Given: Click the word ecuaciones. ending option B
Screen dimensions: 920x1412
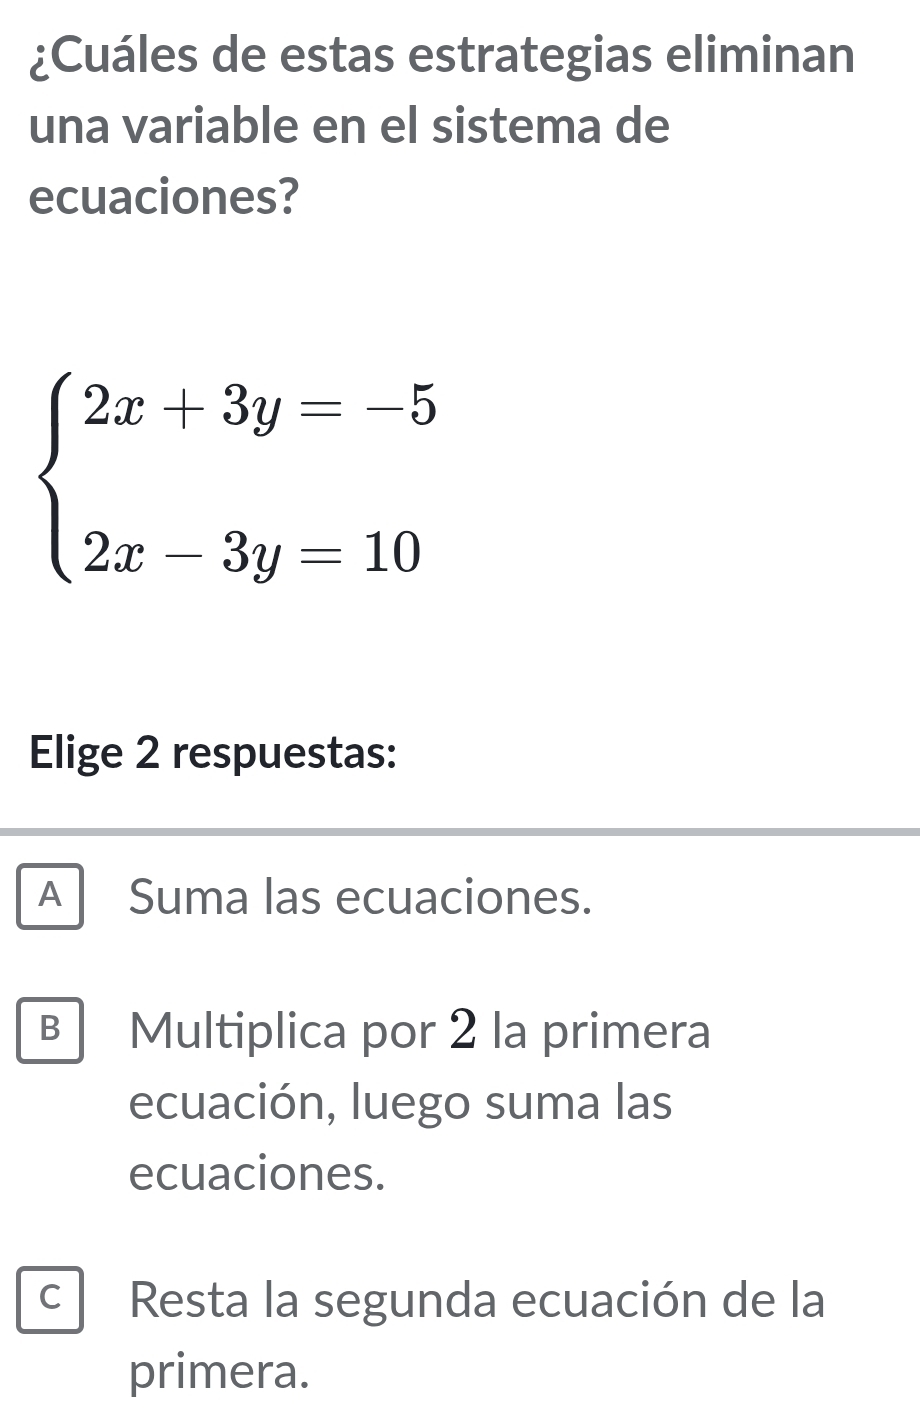Looking at the screenshot, I should [x=258, y=1174].
